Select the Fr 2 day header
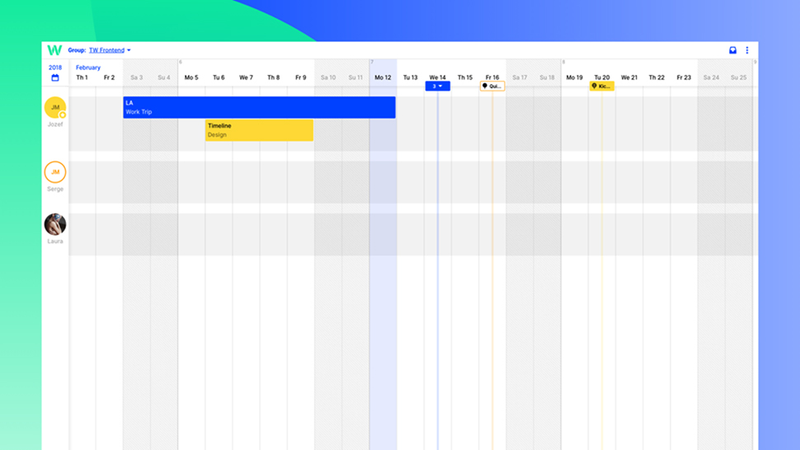 pyautogui.click(x=109, y=78)
